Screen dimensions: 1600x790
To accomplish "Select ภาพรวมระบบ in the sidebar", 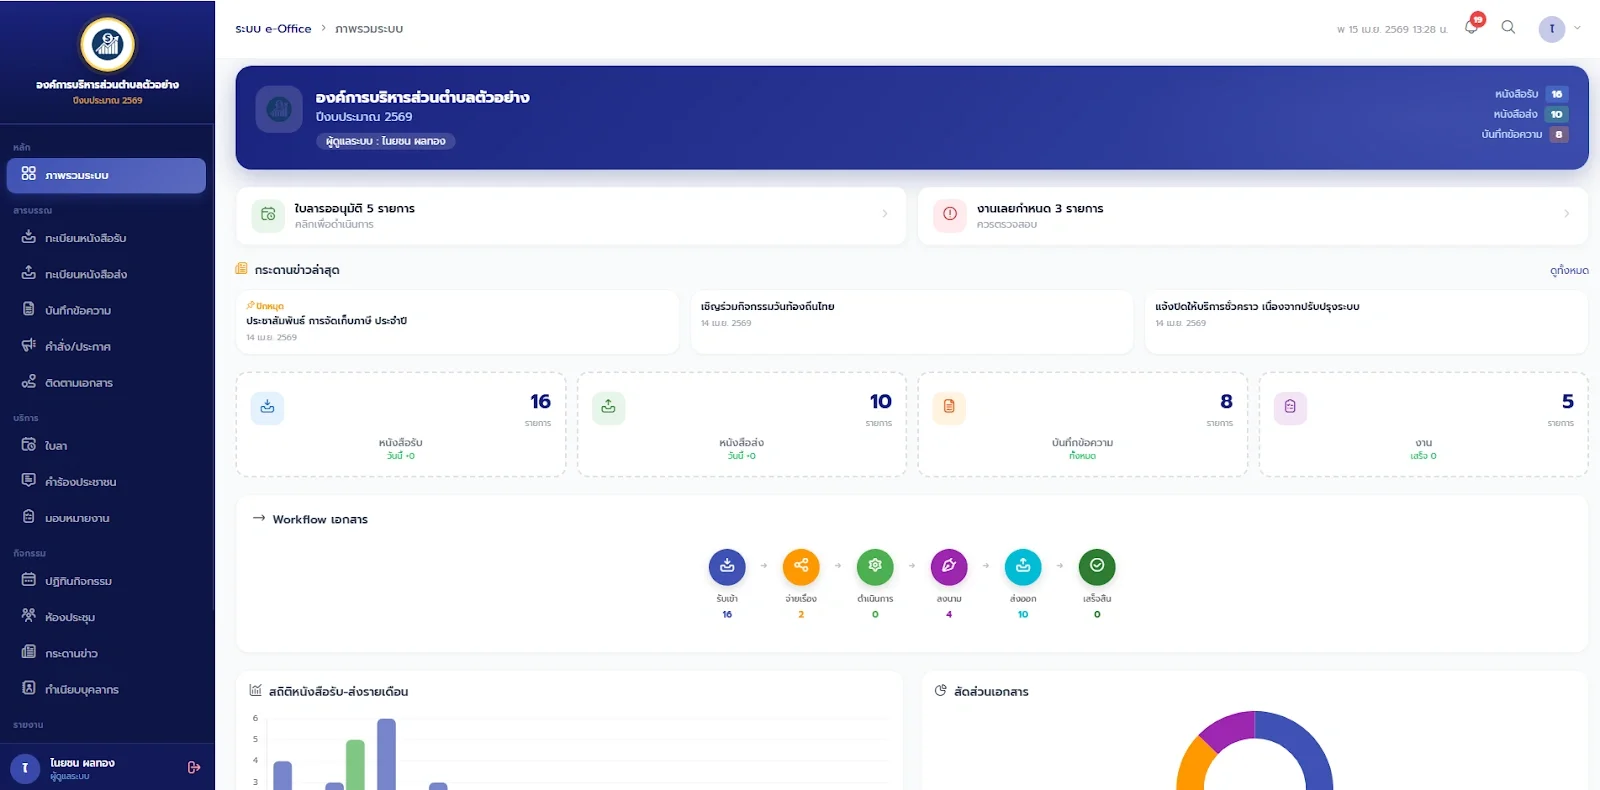I will pyautogui.click(x=106, y=175).
